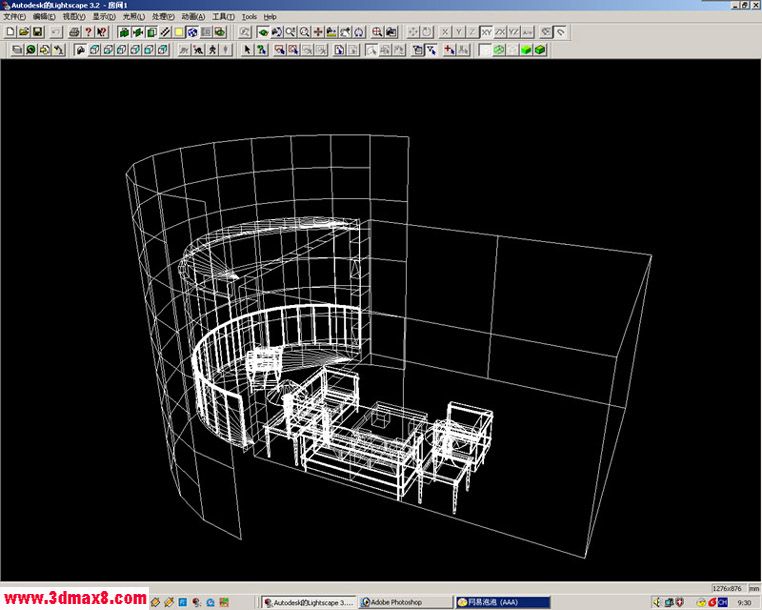
Task: Open the 编辑(E) menu
Action: (x=44, y=17)
